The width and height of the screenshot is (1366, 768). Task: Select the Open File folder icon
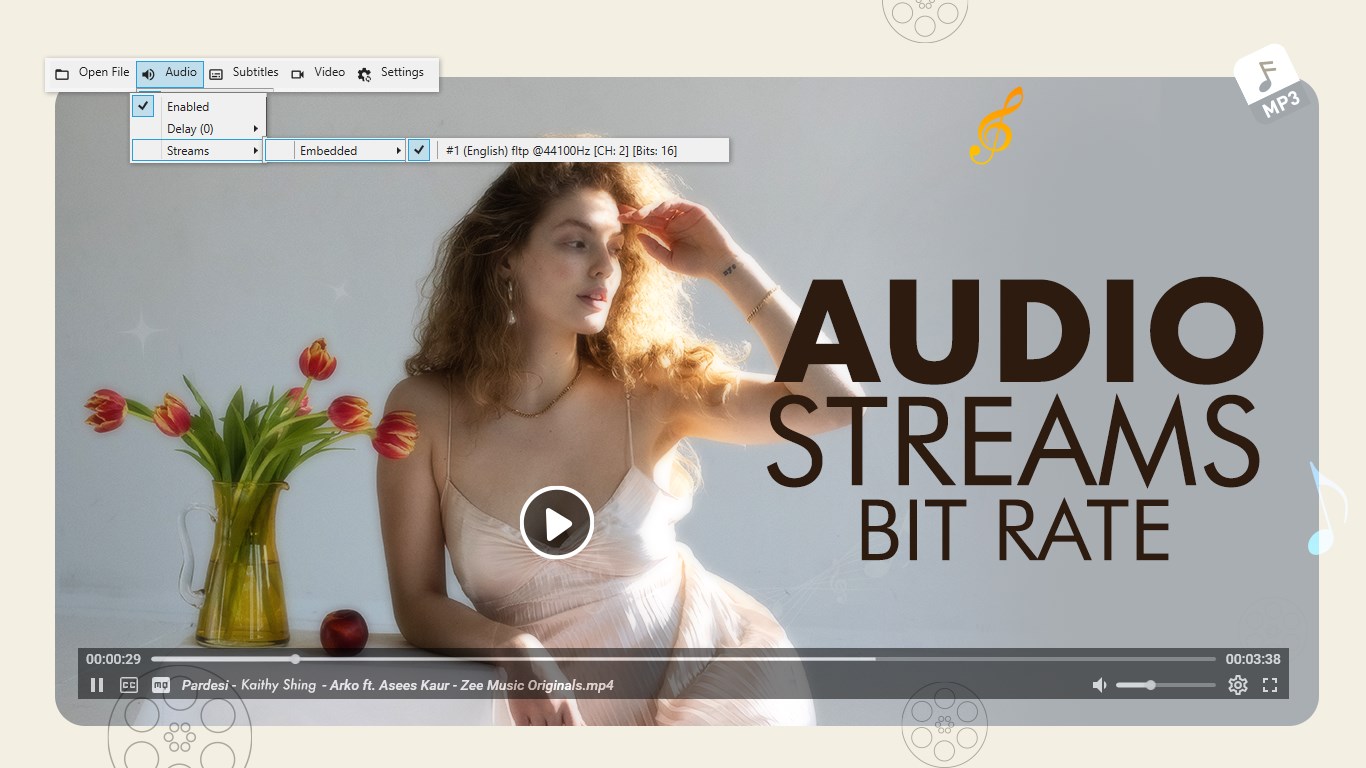pos(62,72)
